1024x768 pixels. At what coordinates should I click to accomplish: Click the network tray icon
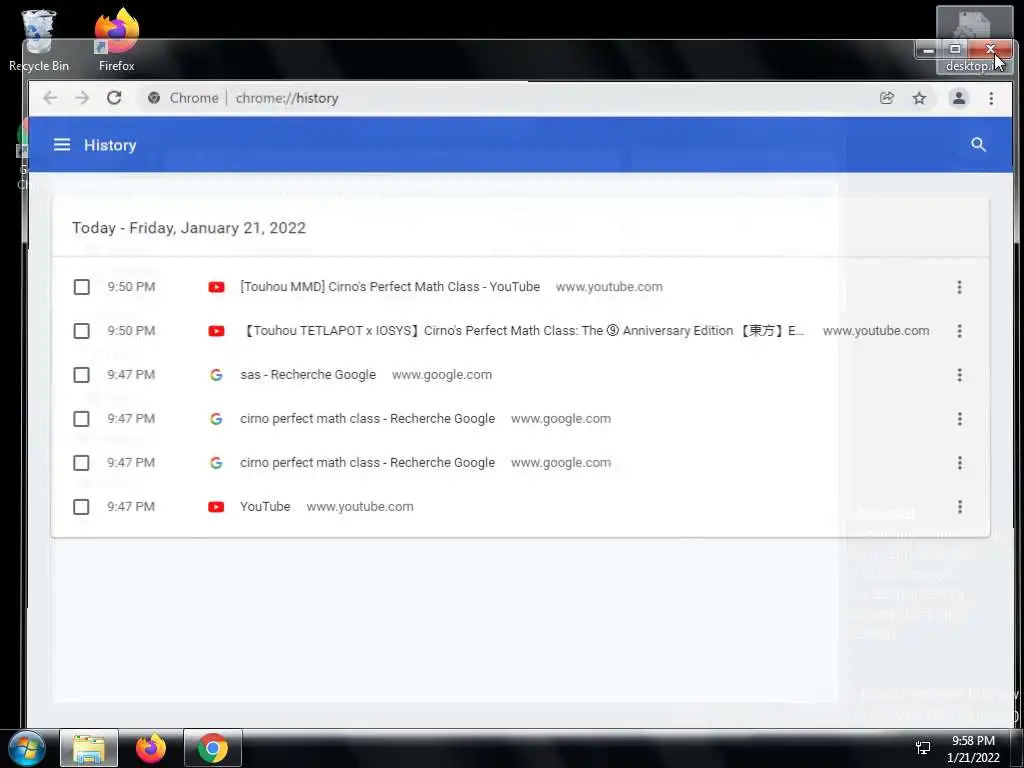tap(923, 748)
